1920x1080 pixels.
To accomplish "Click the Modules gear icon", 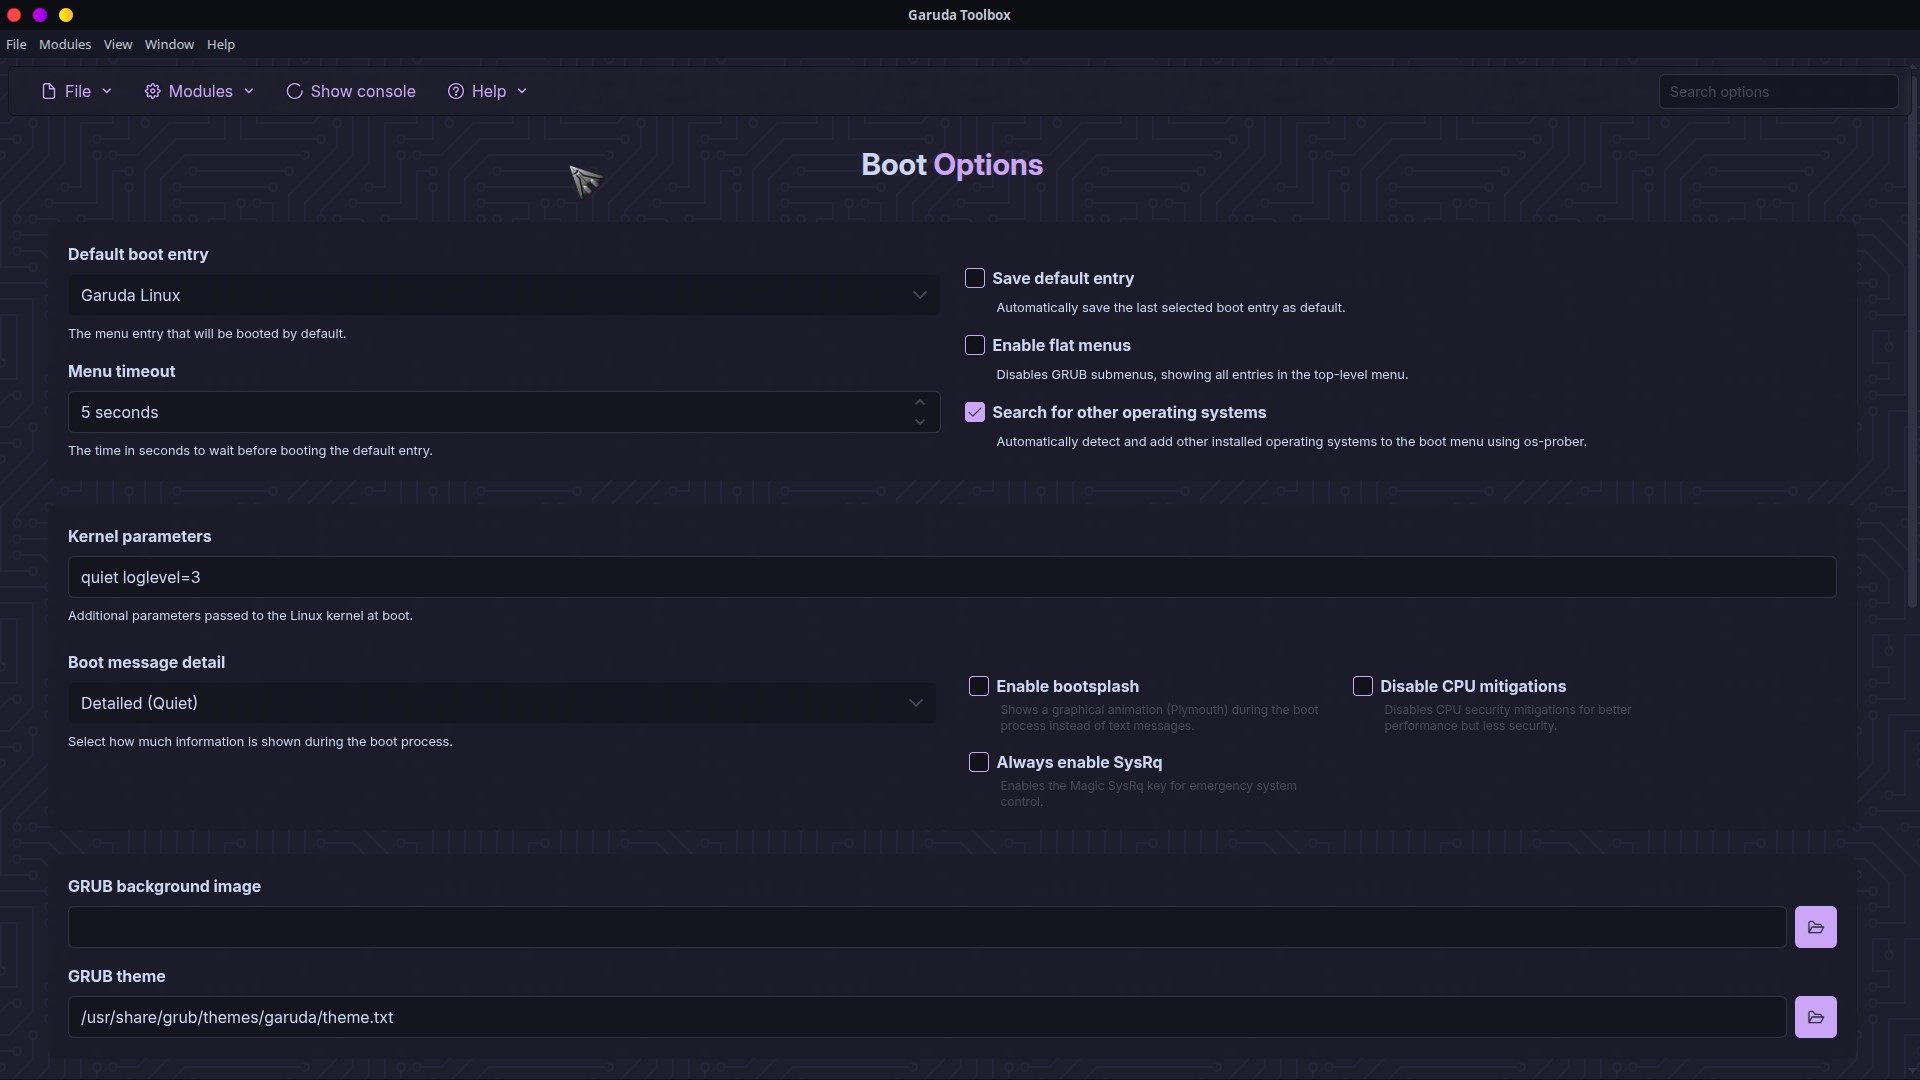I will click(x=152, y=91).
